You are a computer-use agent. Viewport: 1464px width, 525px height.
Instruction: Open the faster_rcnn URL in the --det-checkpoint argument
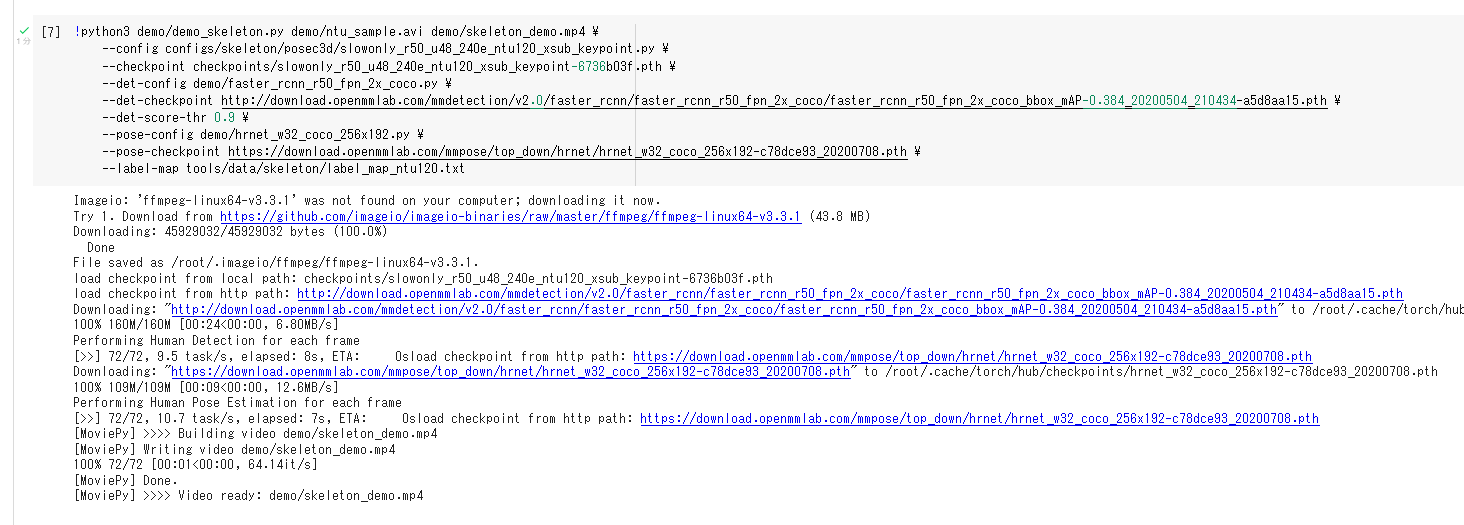(x=774, y=101)
